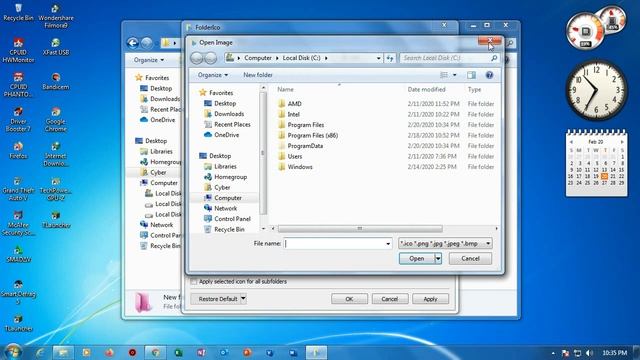Viewport: 640px width, 360px height.
Task: Select the Program Files folder
Action: coord(306,125)
